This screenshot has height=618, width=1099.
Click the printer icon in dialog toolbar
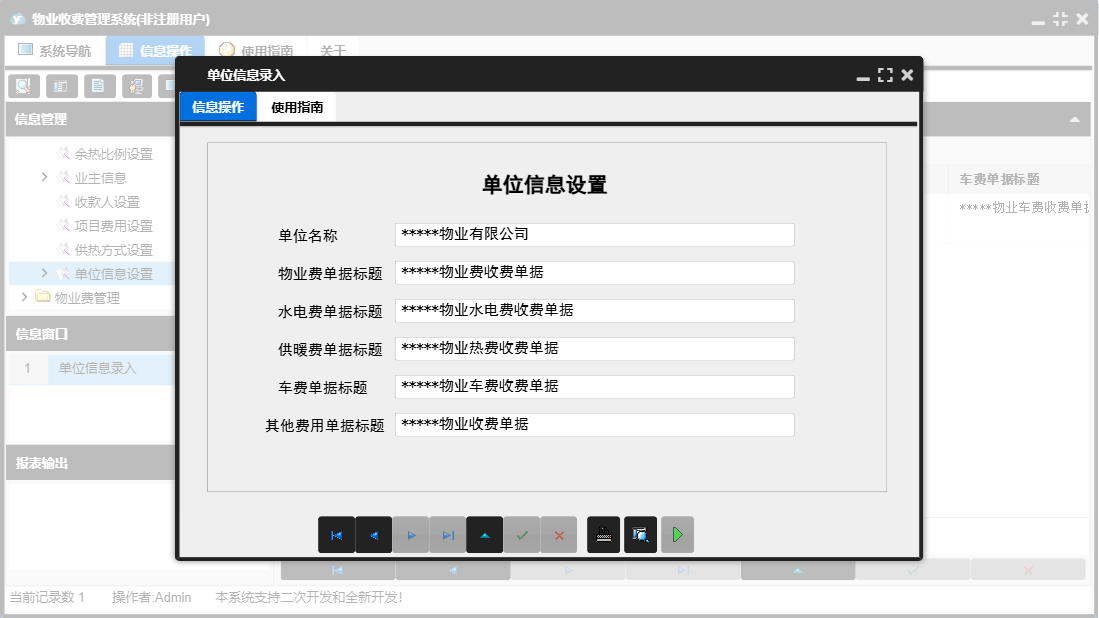603,535
